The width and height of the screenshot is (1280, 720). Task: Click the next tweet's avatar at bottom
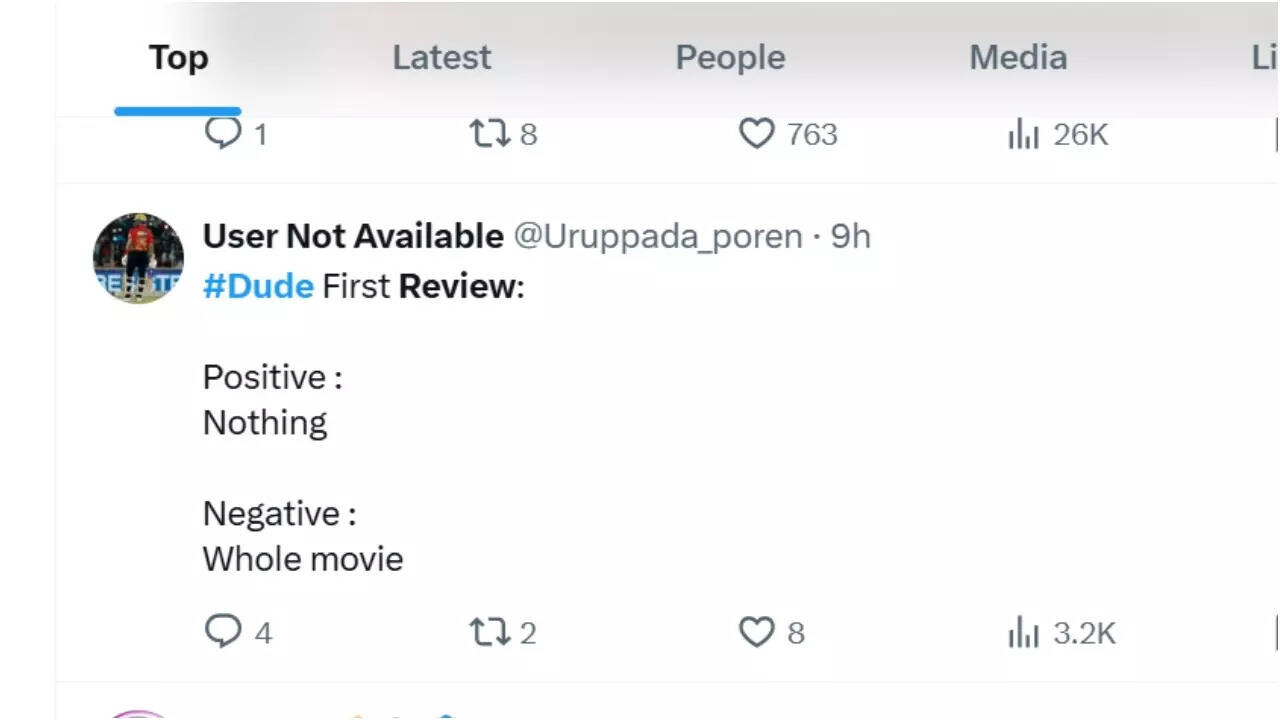click(138, 714)
